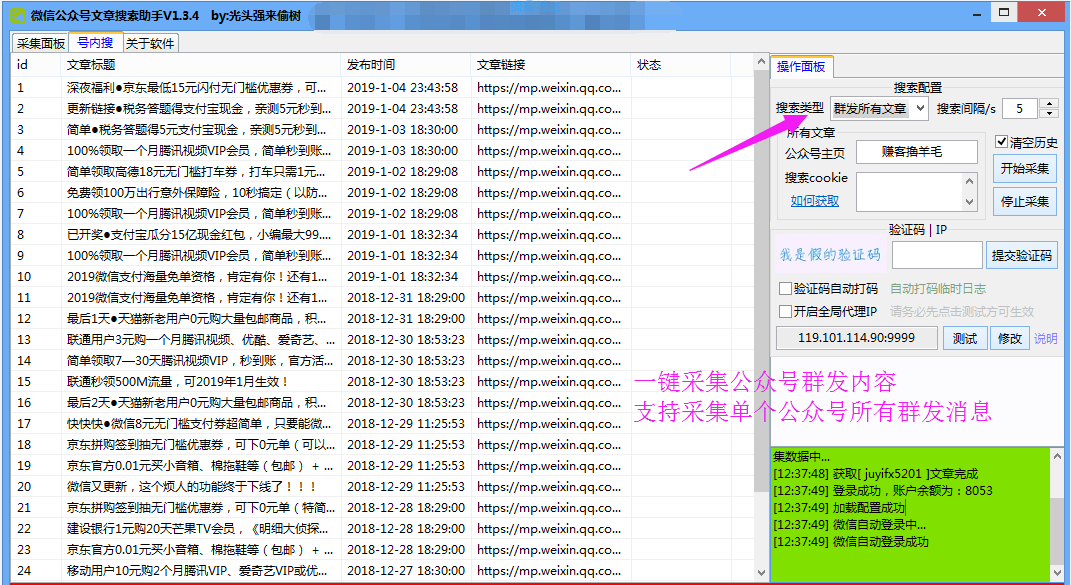Select row 17 快快快●微信8元无门槛支付券

tap(382, 424)
